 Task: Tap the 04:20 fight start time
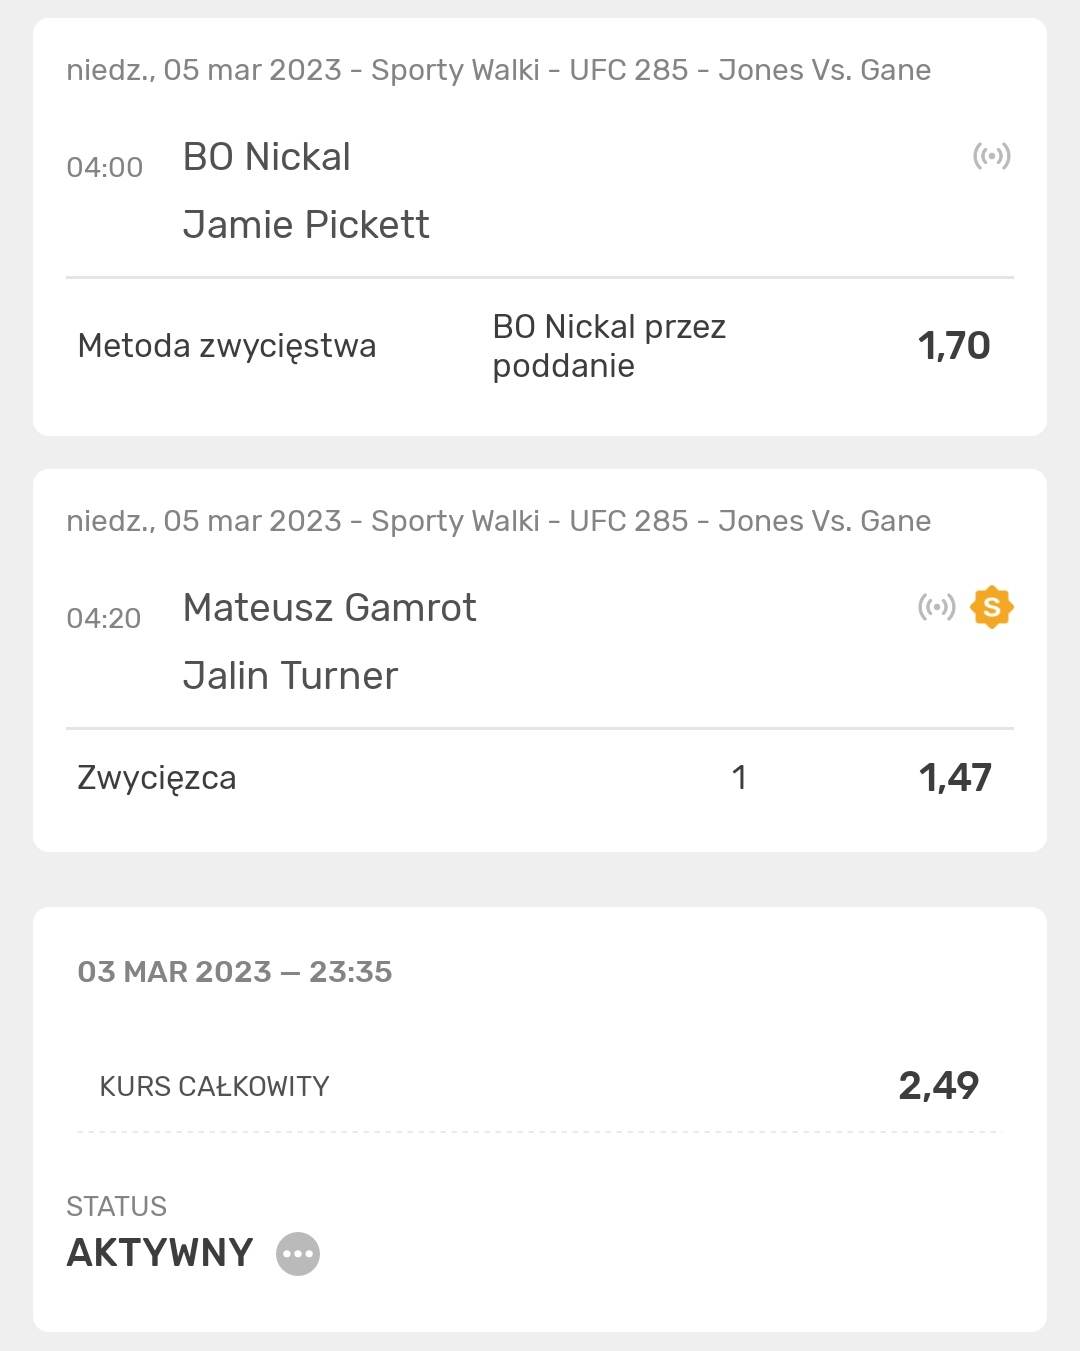pos(104,618)
